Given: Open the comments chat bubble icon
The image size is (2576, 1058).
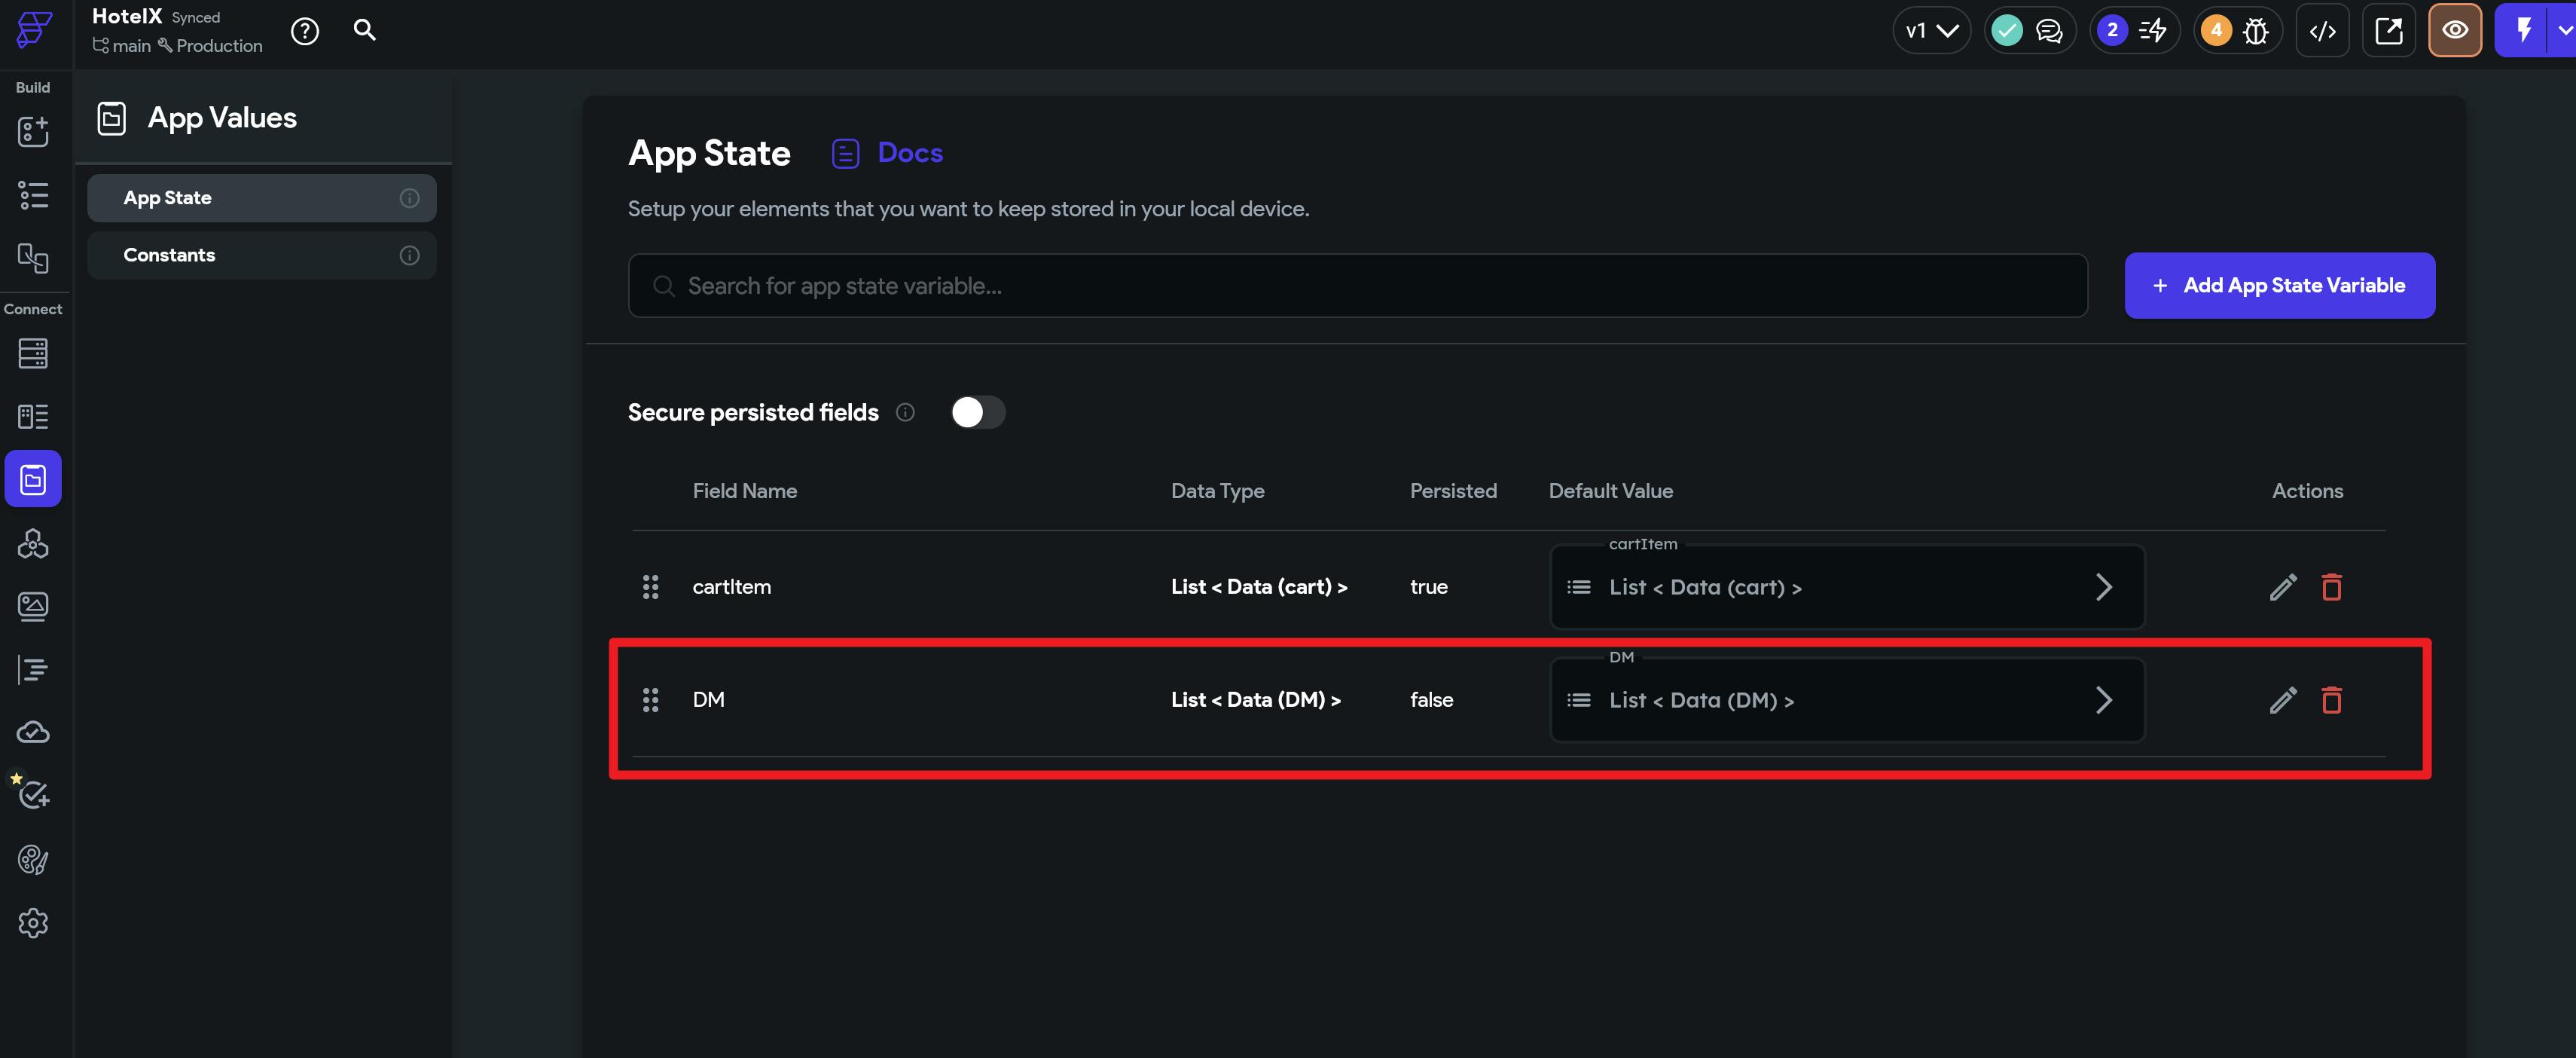Looking at the screenshot, I should pyautogui.click(x=2049, y=31).
